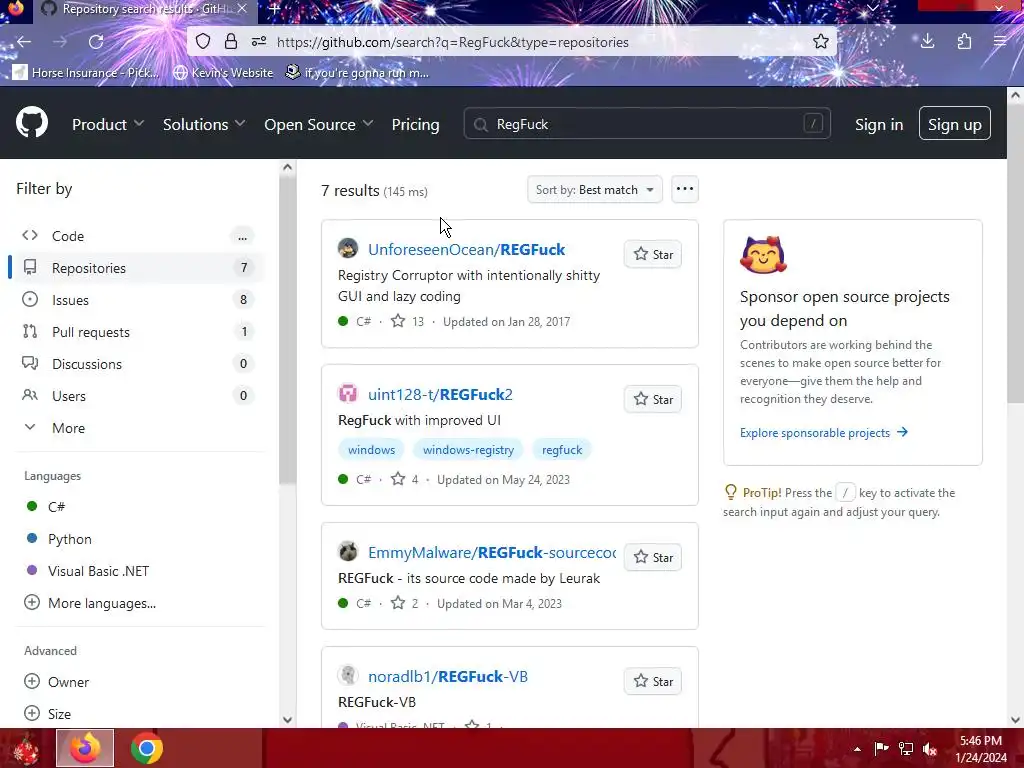Launch Chrome from the taskbar
The width and height of the screenshot is (1024, 768).
146,748
